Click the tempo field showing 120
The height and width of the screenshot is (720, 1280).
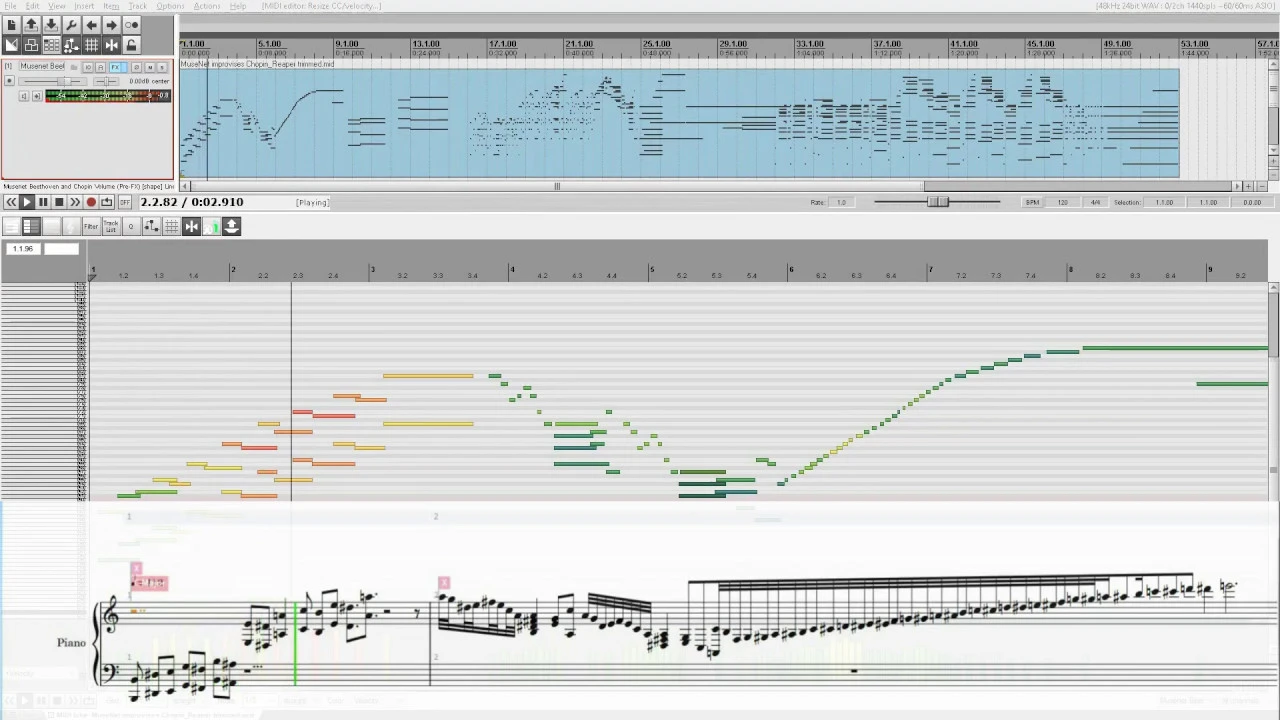[x=1062, y=202]
